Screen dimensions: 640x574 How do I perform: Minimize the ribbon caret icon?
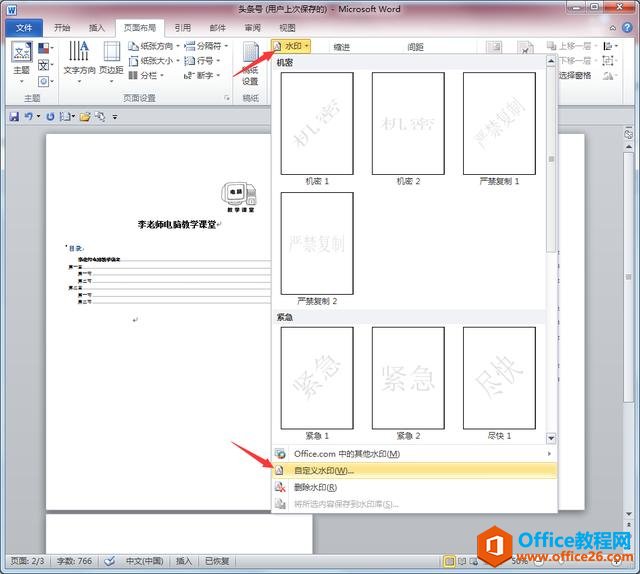tap(613, 28)
